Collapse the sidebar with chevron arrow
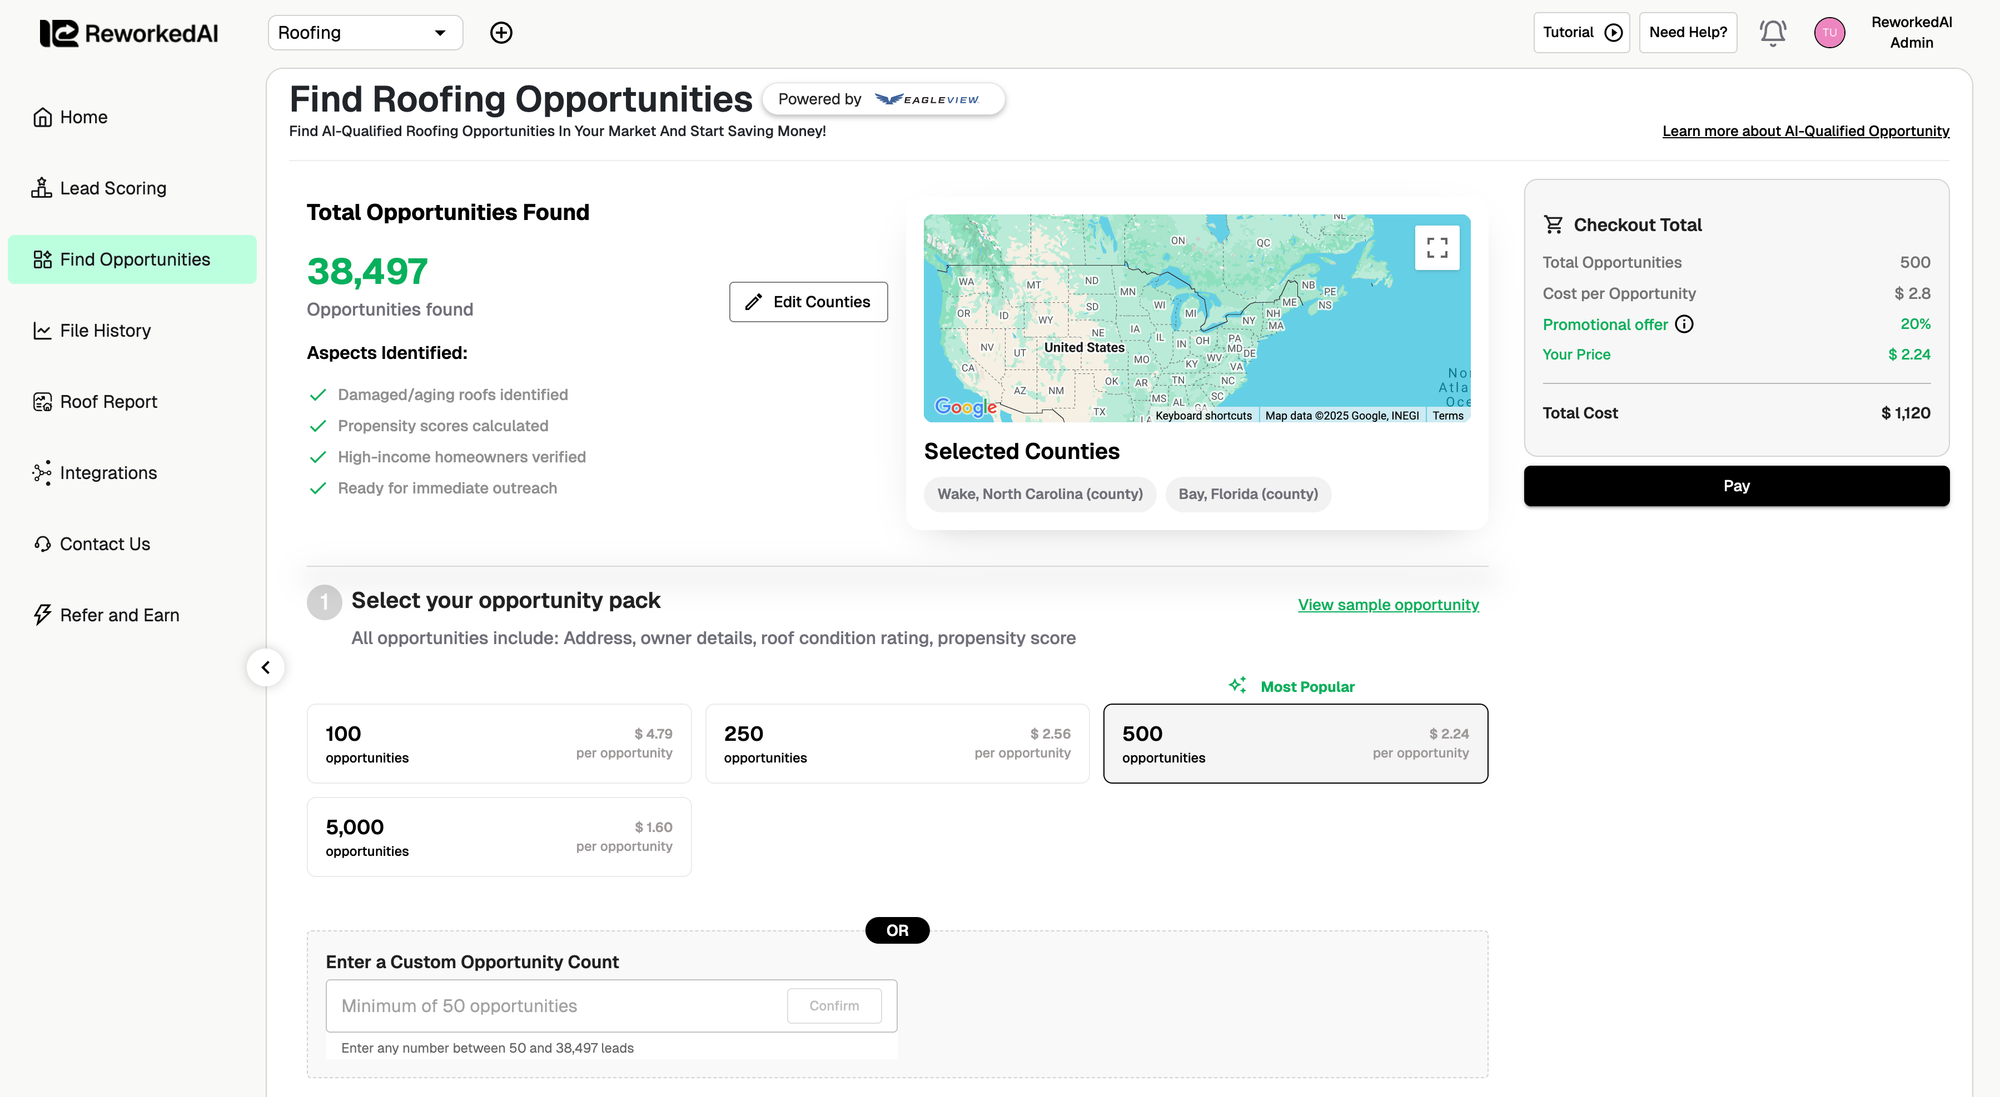Image resolution: width=2000 pixels, height=1097 pixels. tap(265, 667)
